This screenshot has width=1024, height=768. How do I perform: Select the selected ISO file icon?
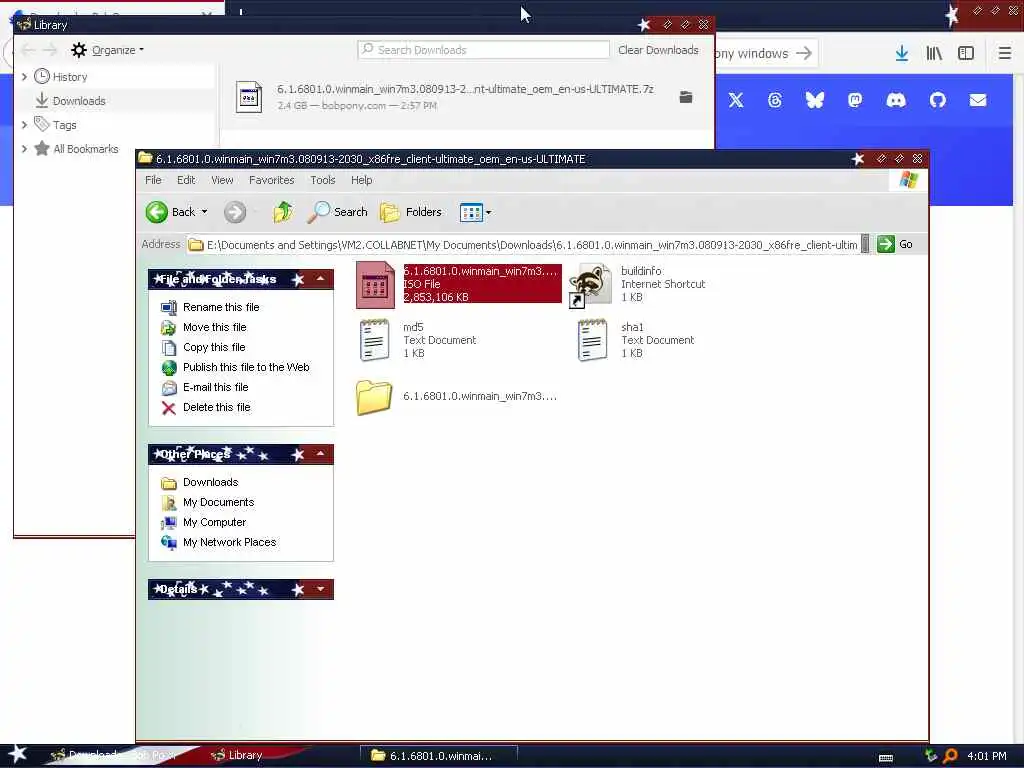click(x=376, y=285)
